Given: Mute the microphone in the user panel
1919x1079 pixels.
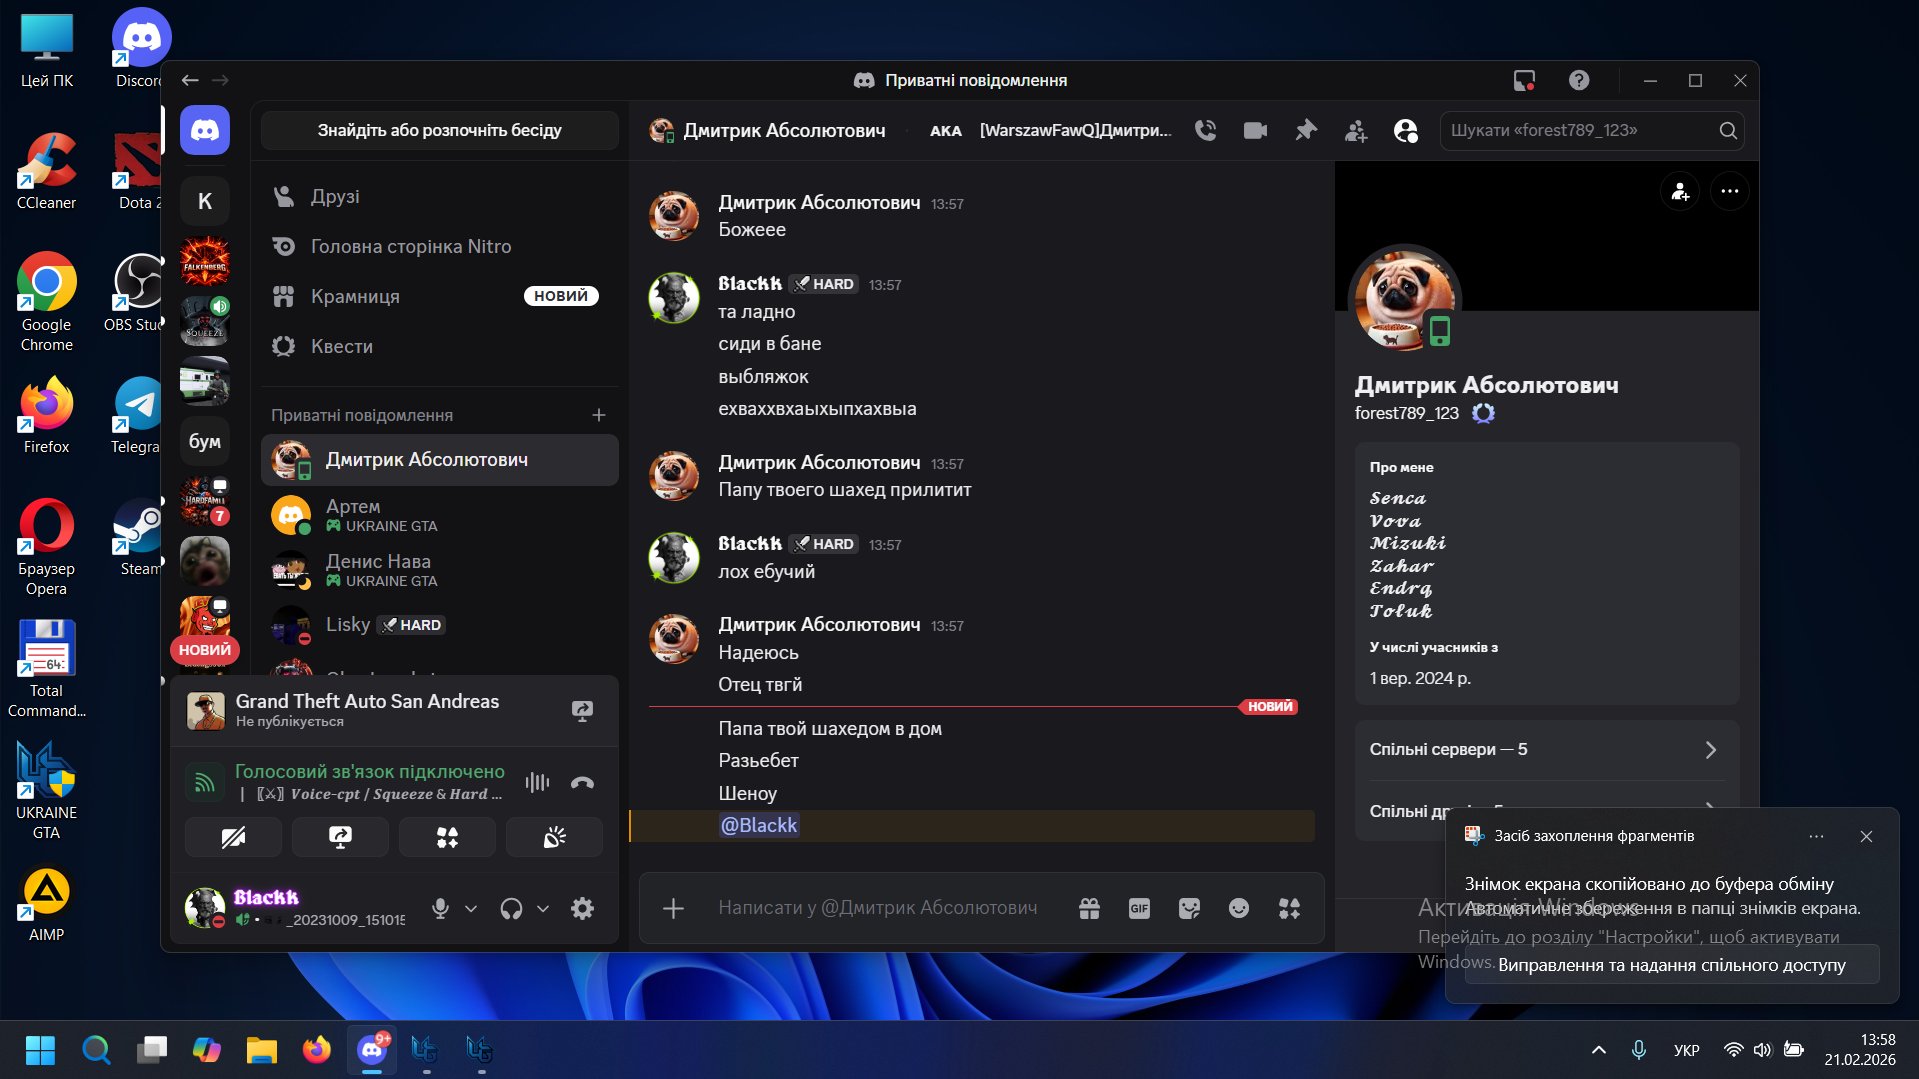Looking at the screenshot, I should pyautogui.click(x=440, y=908).
